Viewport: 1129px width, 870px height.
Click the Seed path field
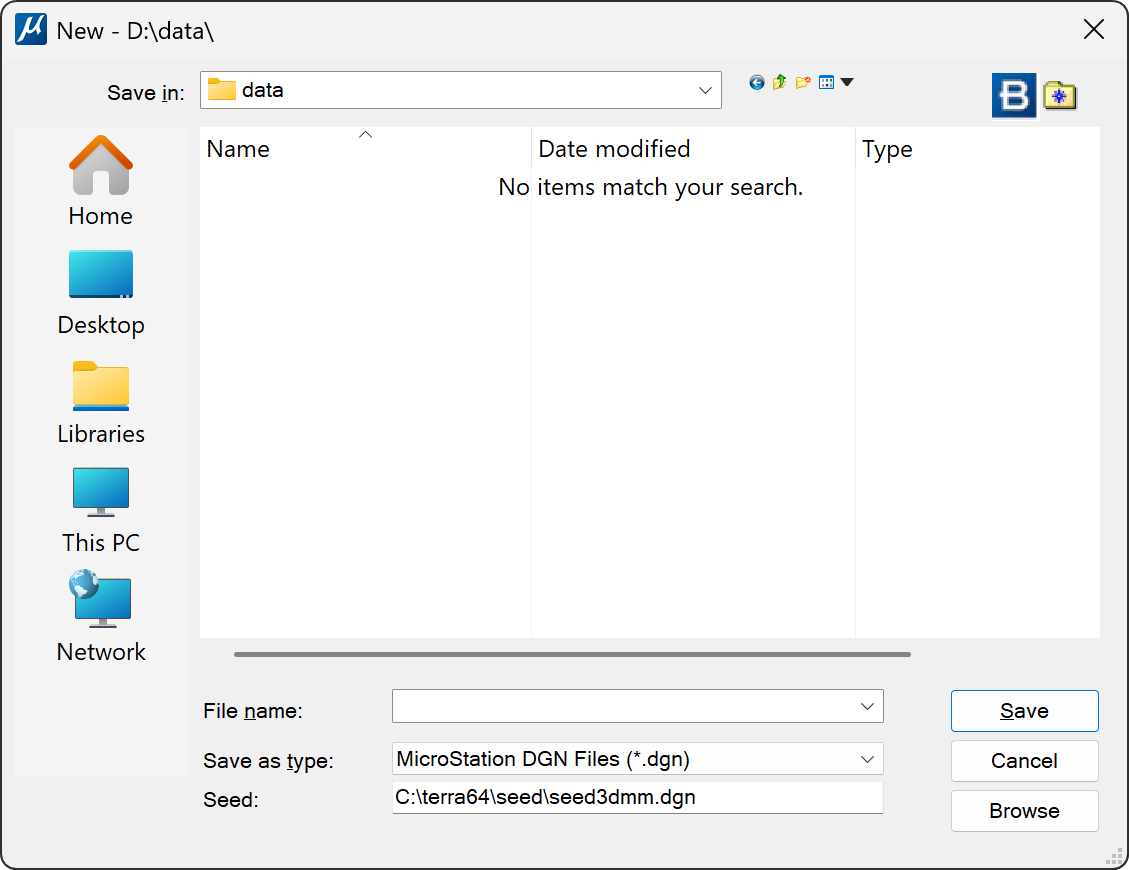click(637, 798)
